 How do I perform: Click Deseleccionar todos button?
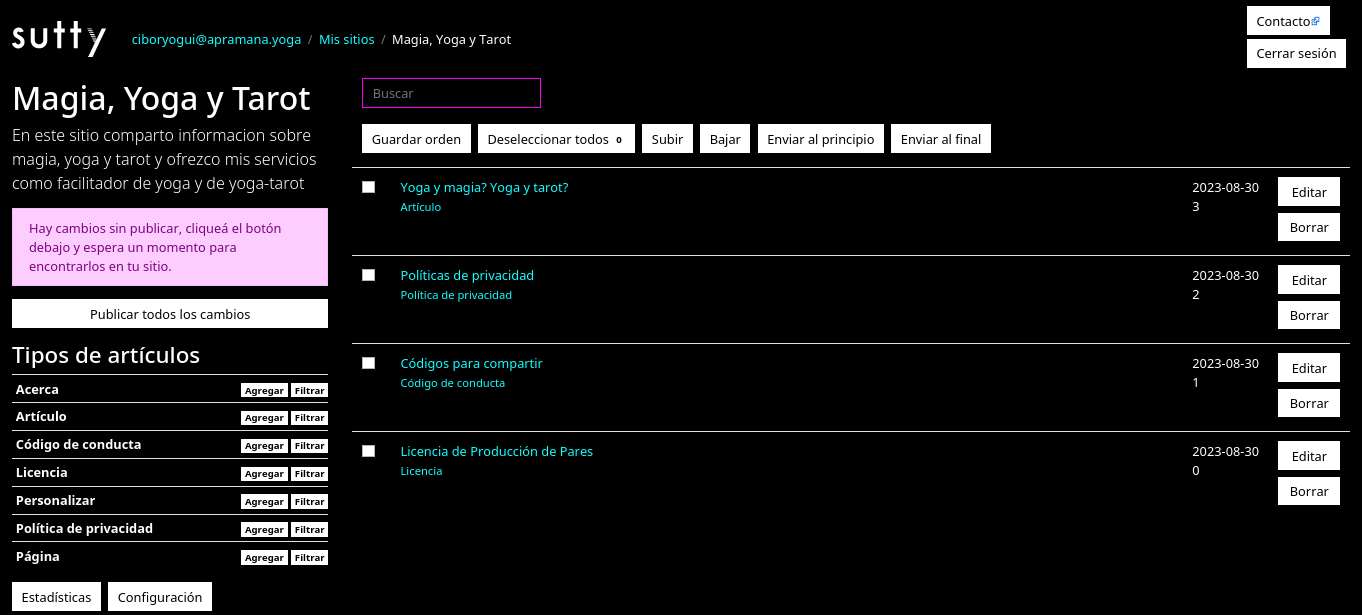click(556, 139)
